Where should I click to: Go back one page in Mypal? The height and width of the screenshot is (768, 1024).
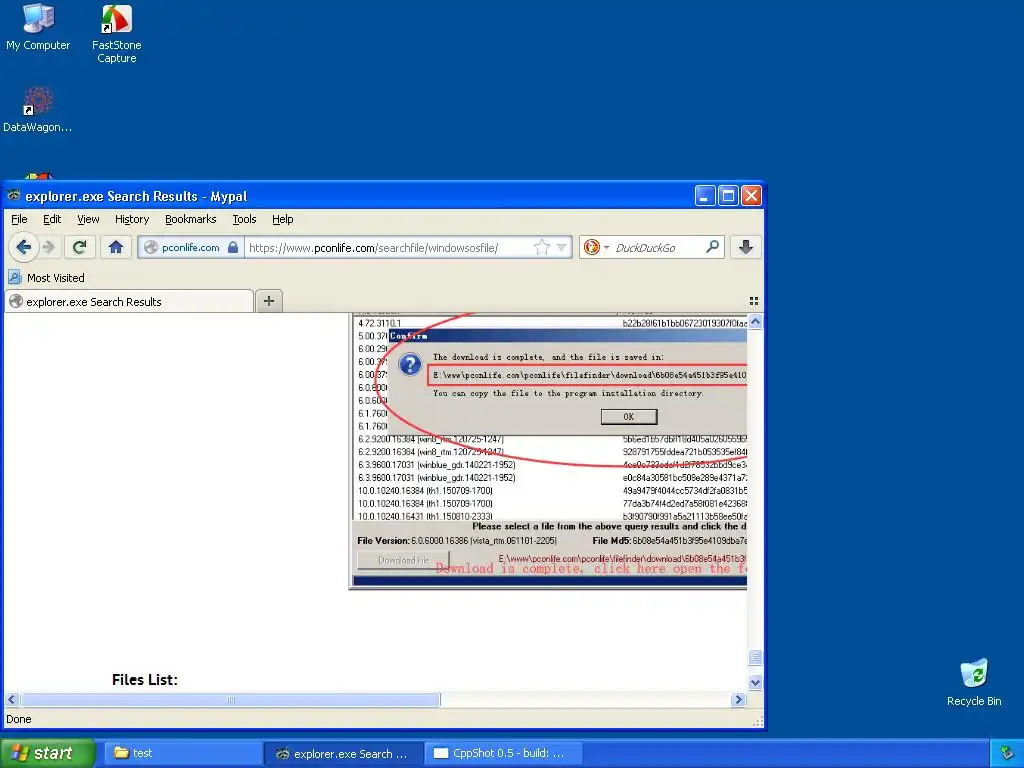click(24, 248)
